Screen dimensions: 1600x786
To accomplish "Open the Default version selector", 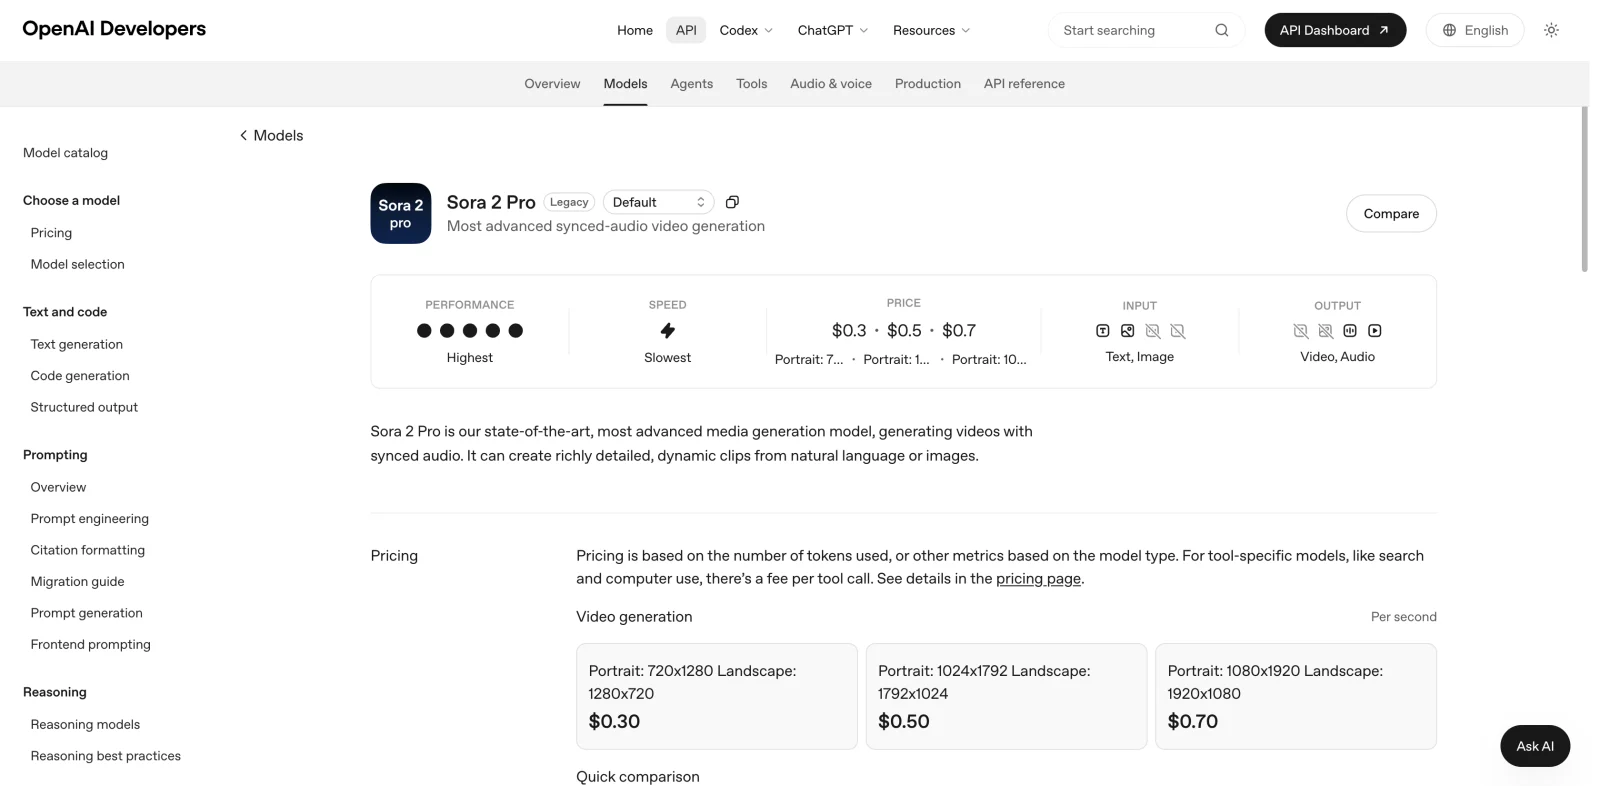I will click(x=658, y=202).
